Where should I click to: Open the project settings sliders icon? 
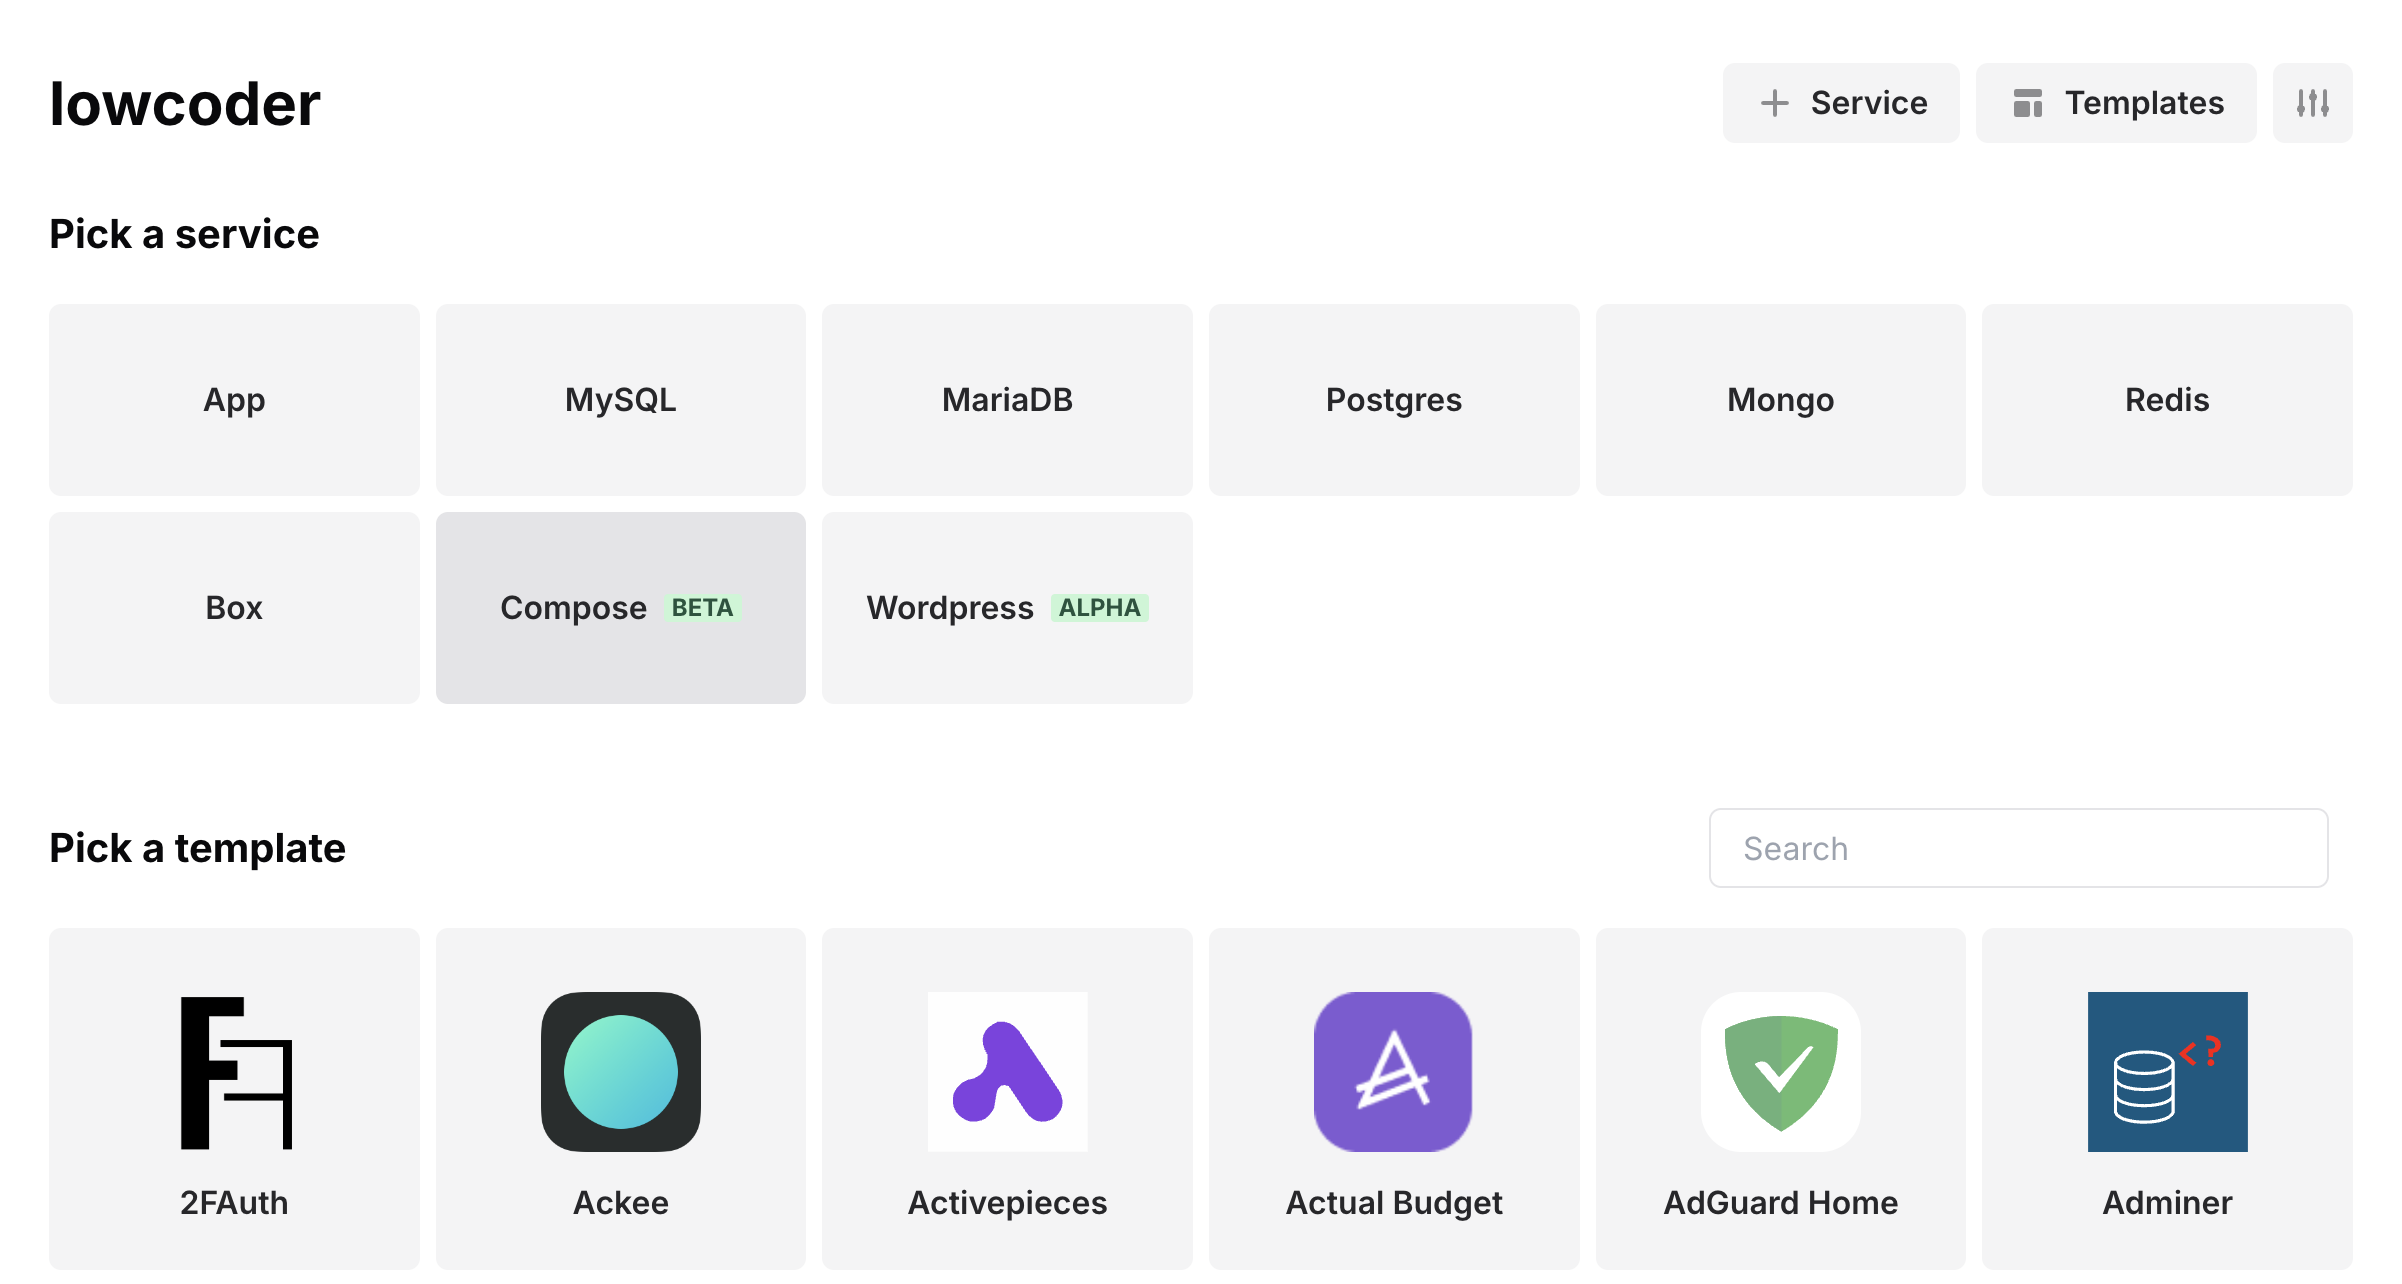(2312, 103)
